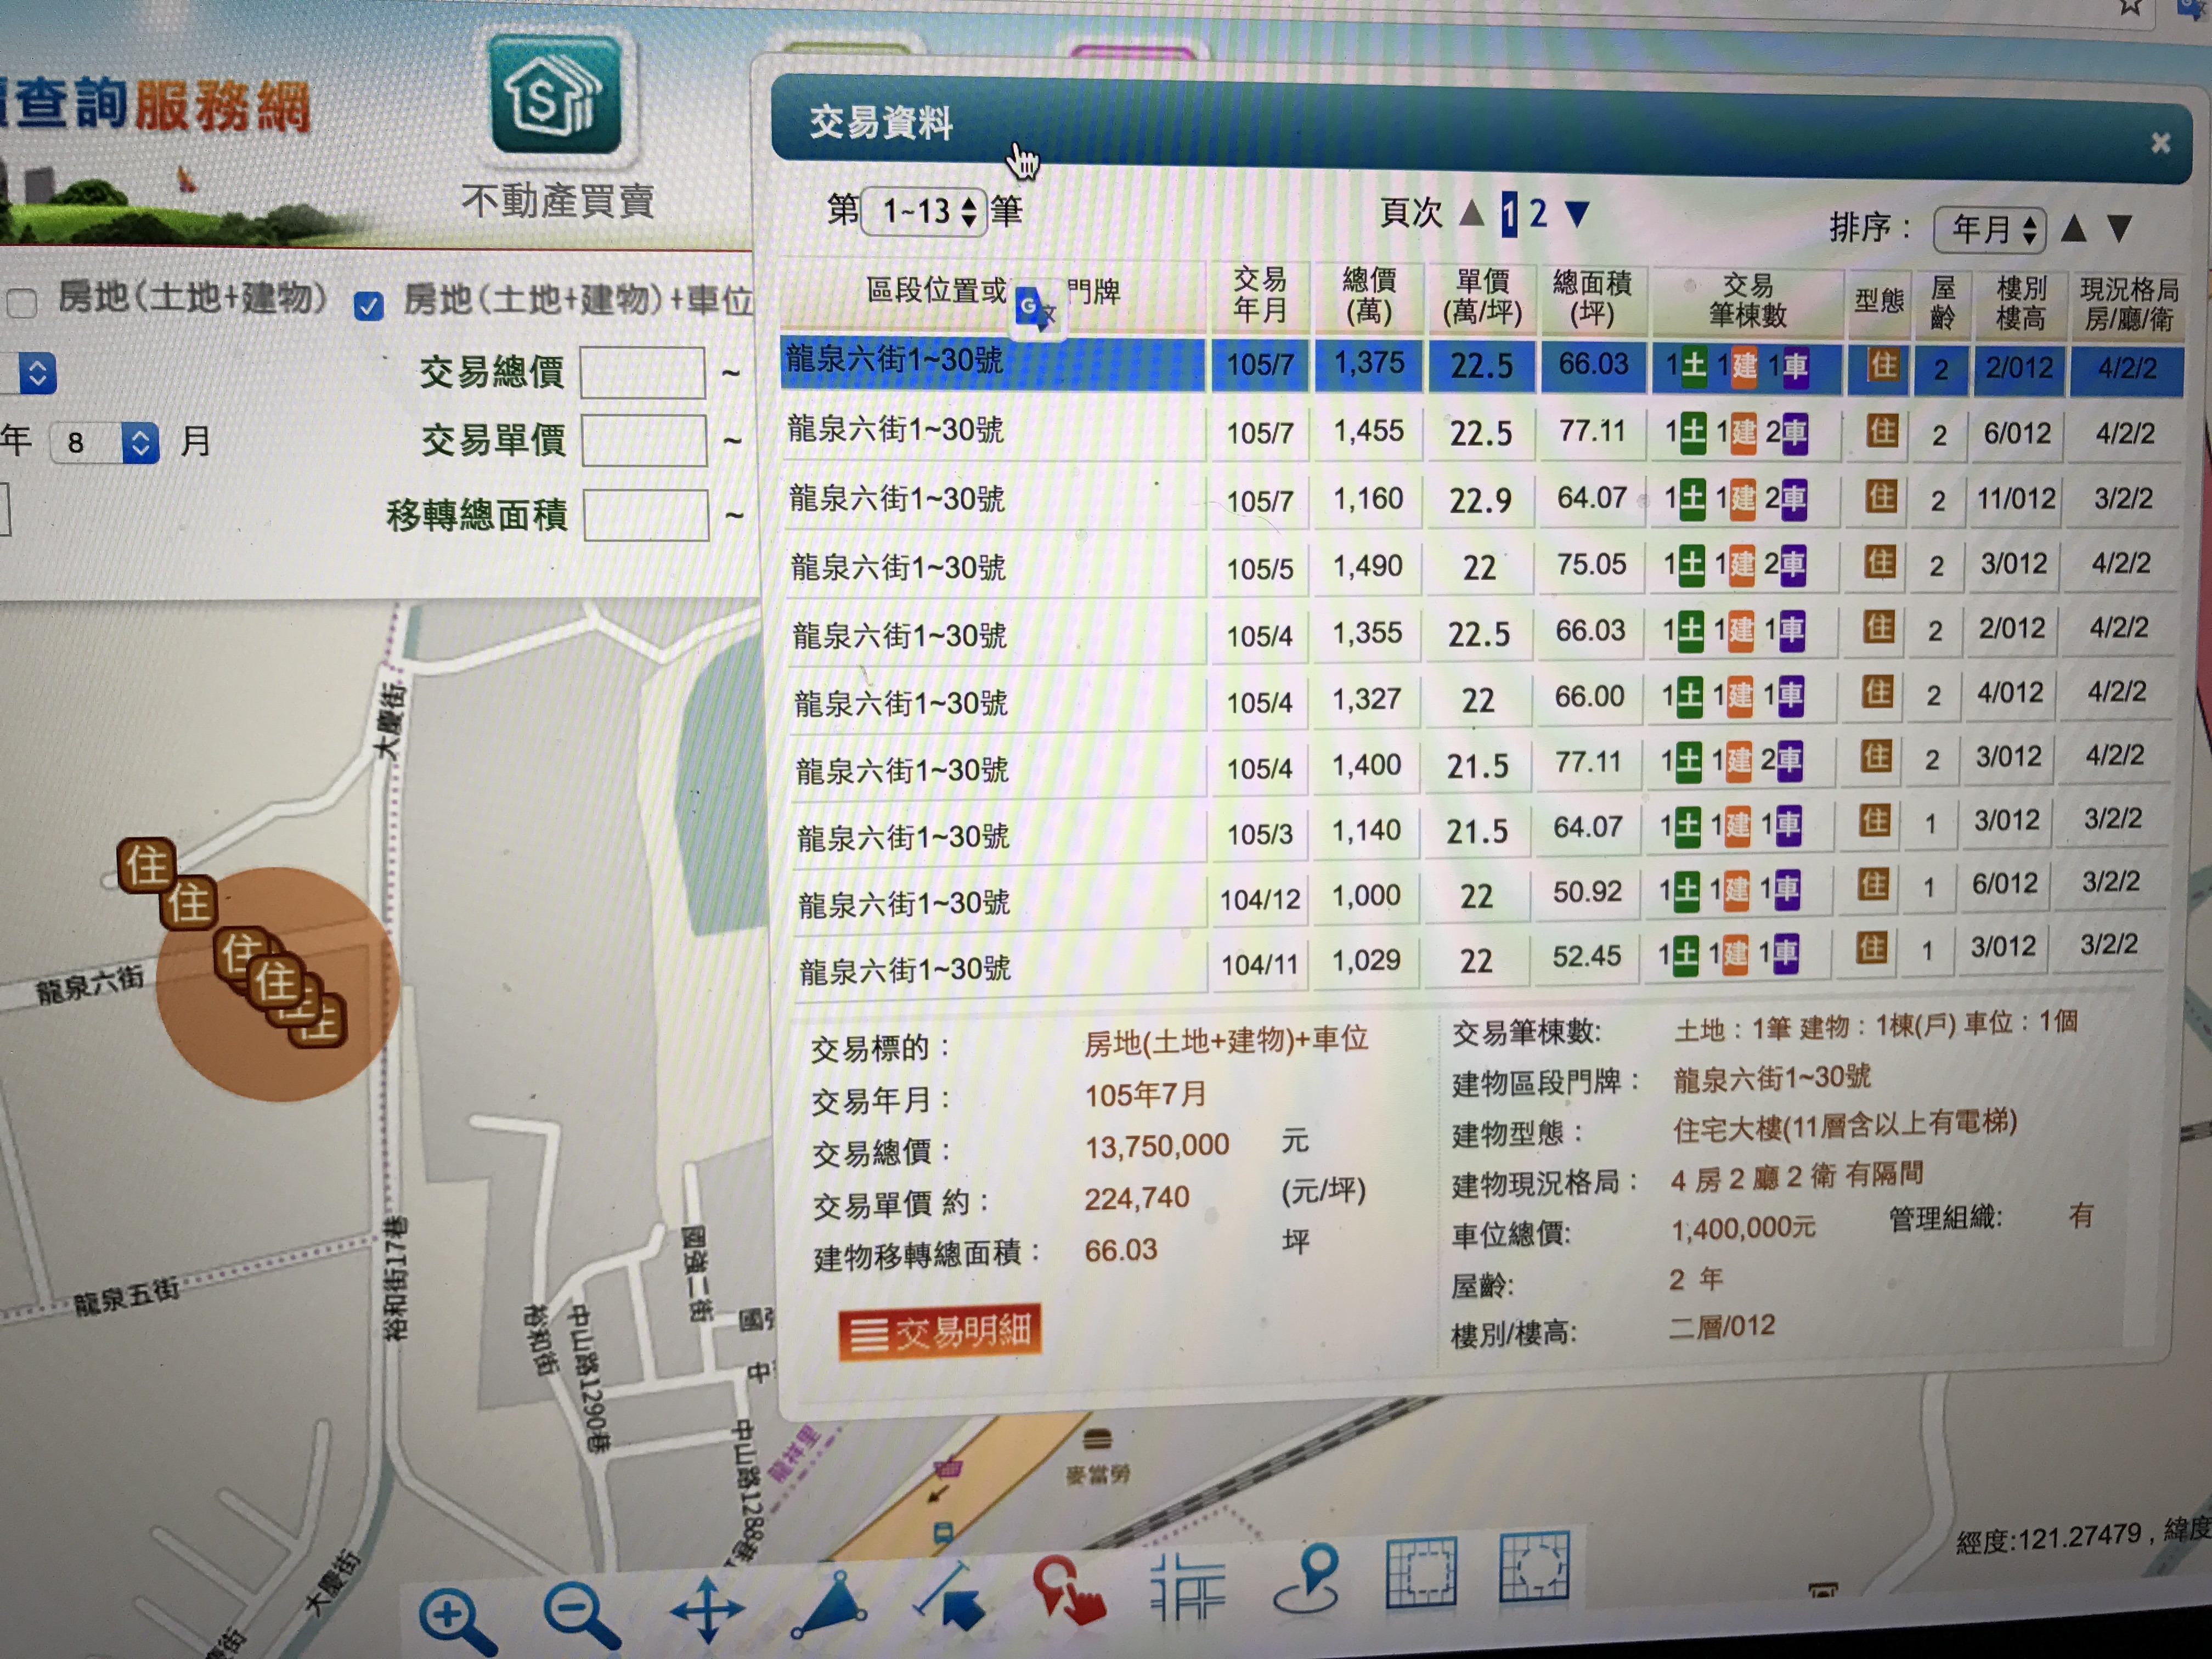Select the row with total price 1,327
The height and width of the screenshot is (1659, 2212).
click(x=1480, y=698)
